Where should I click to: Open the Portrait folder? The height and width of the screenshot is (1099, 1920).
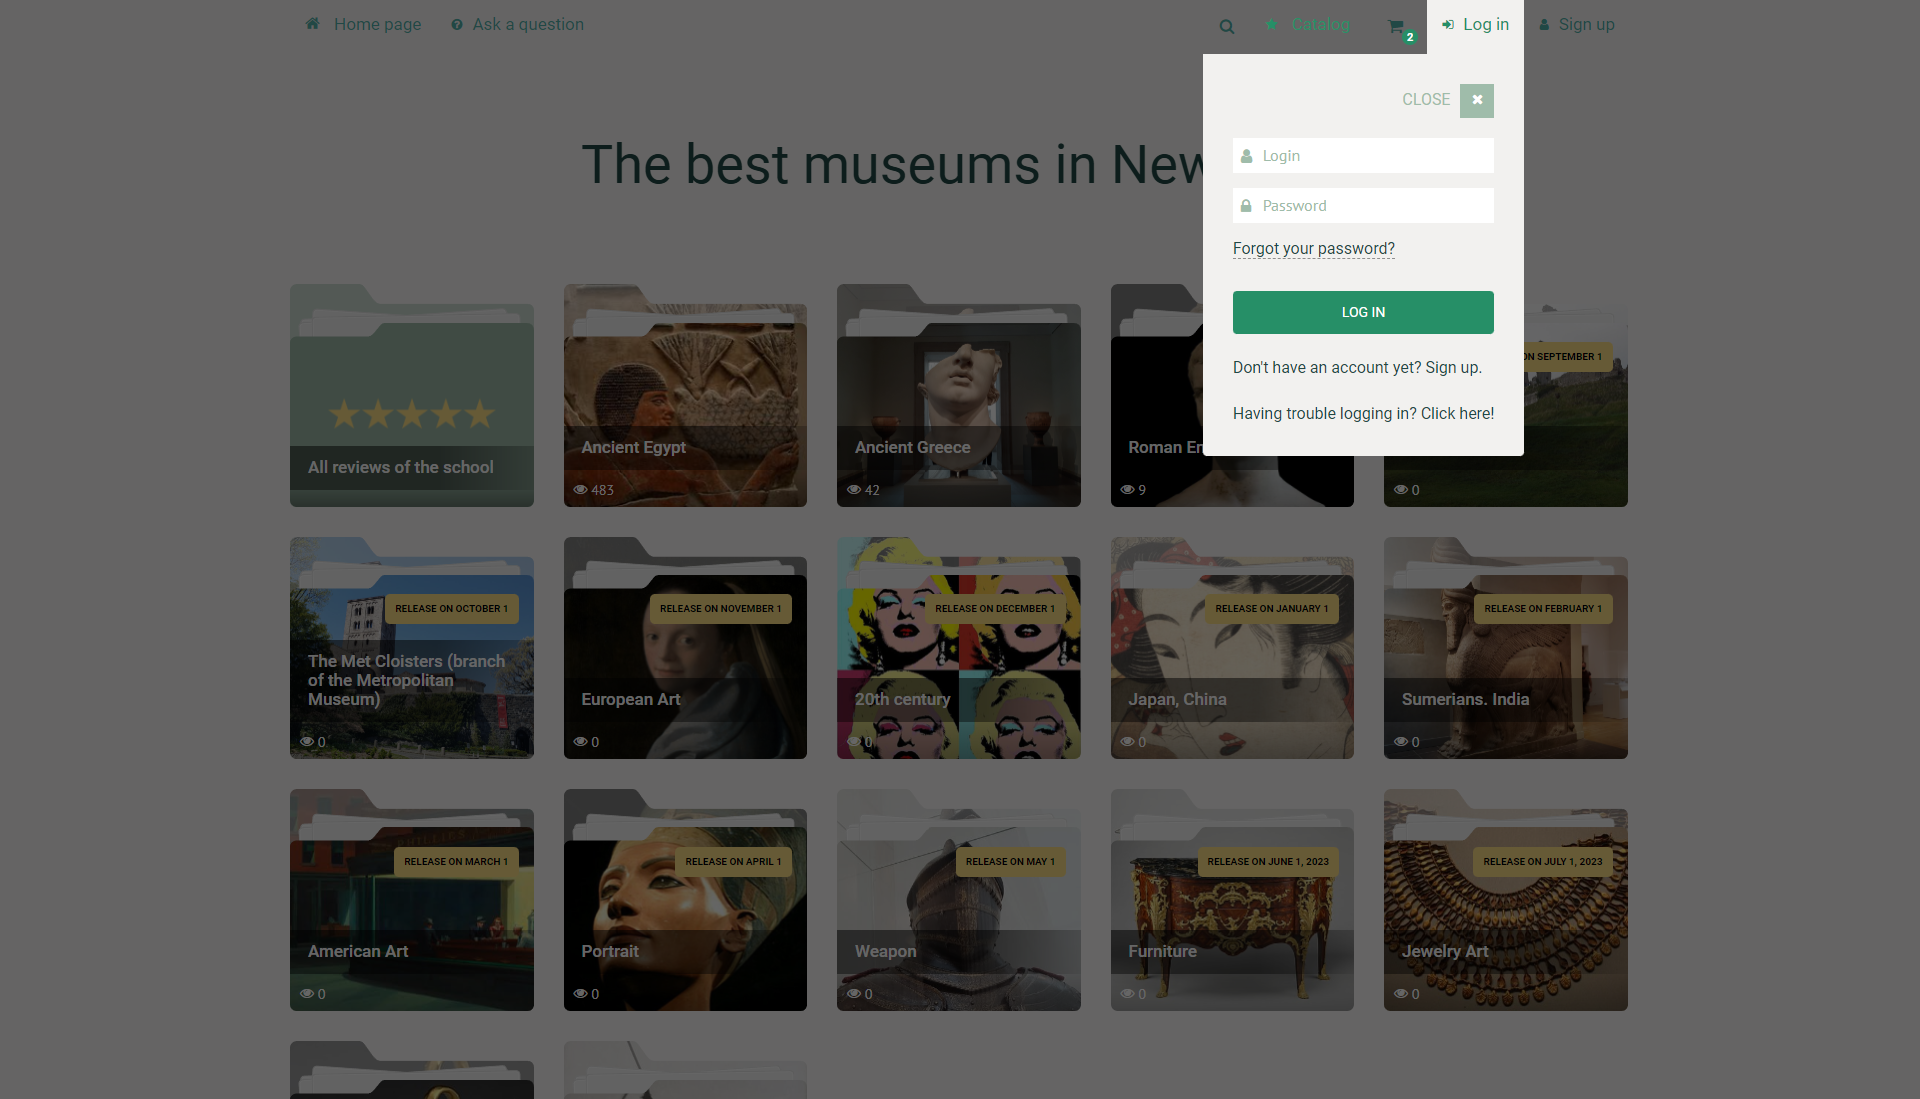point(685,900)
